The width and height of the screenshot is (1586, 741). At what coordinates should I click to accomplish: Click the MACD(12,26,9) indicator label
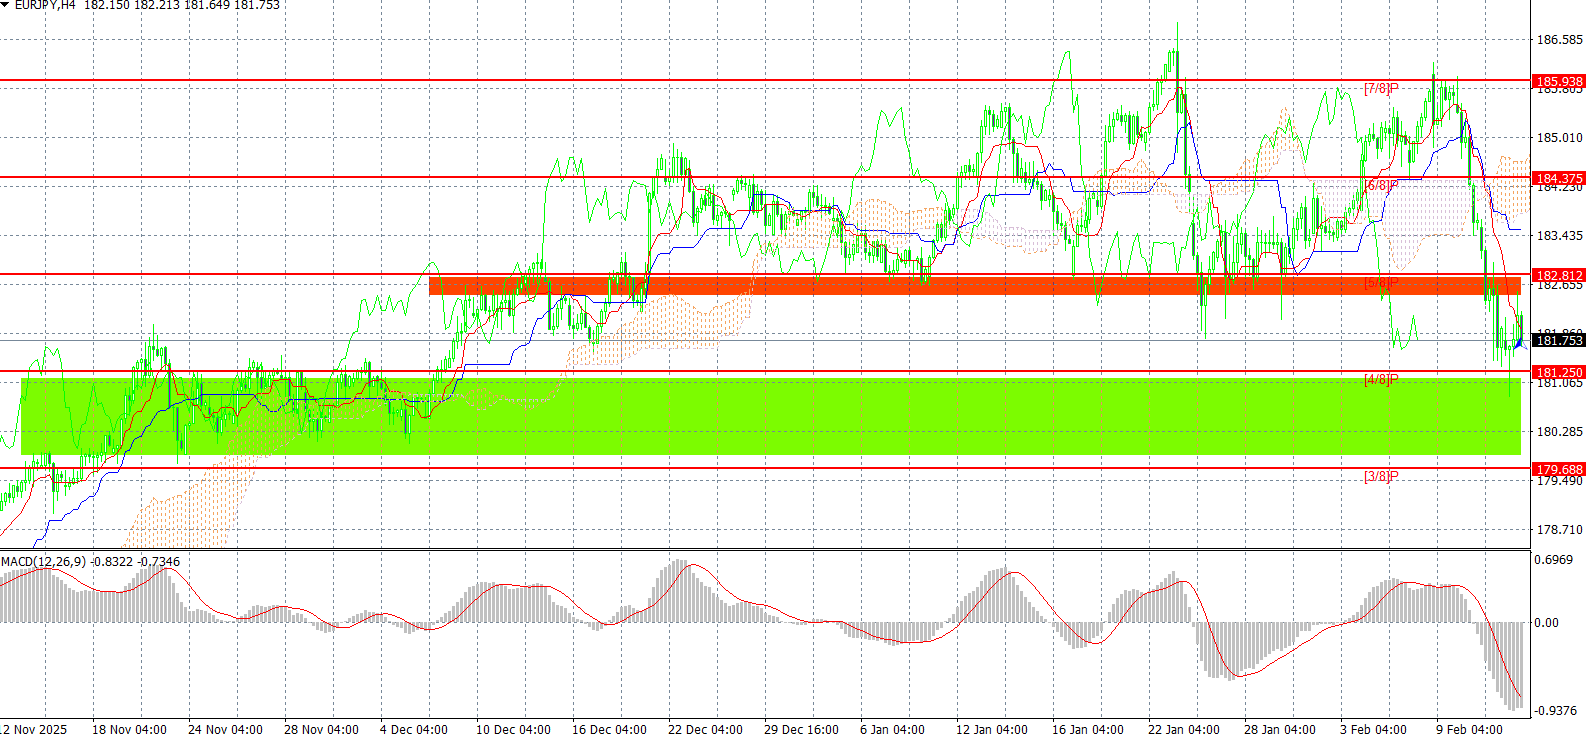[43, 562]
